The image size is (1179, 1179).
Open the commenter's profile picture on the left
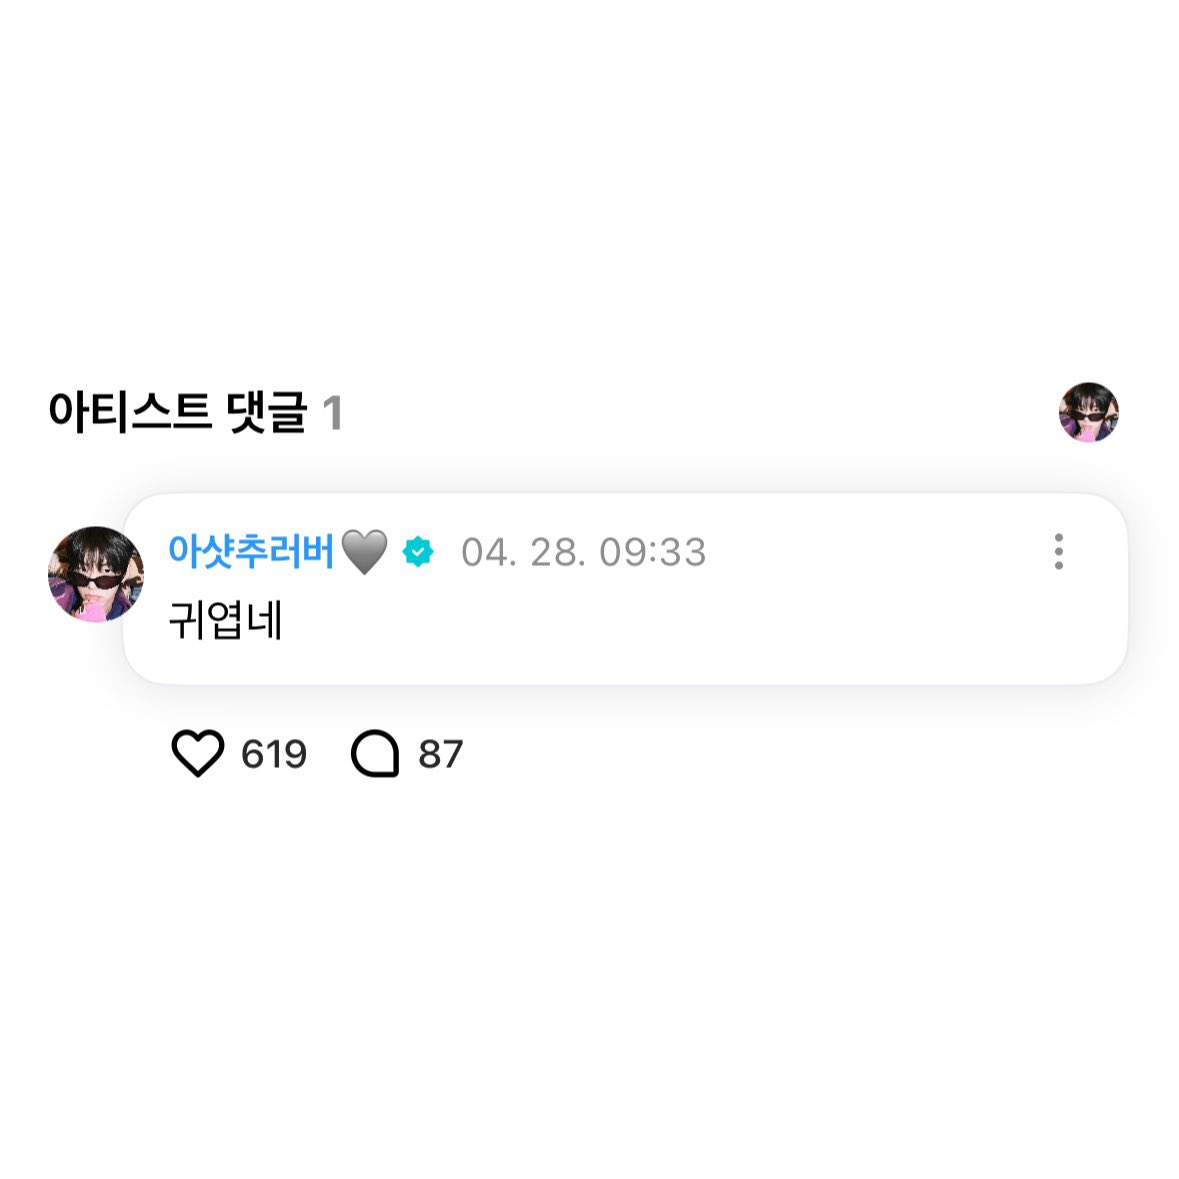coord(95,574)
